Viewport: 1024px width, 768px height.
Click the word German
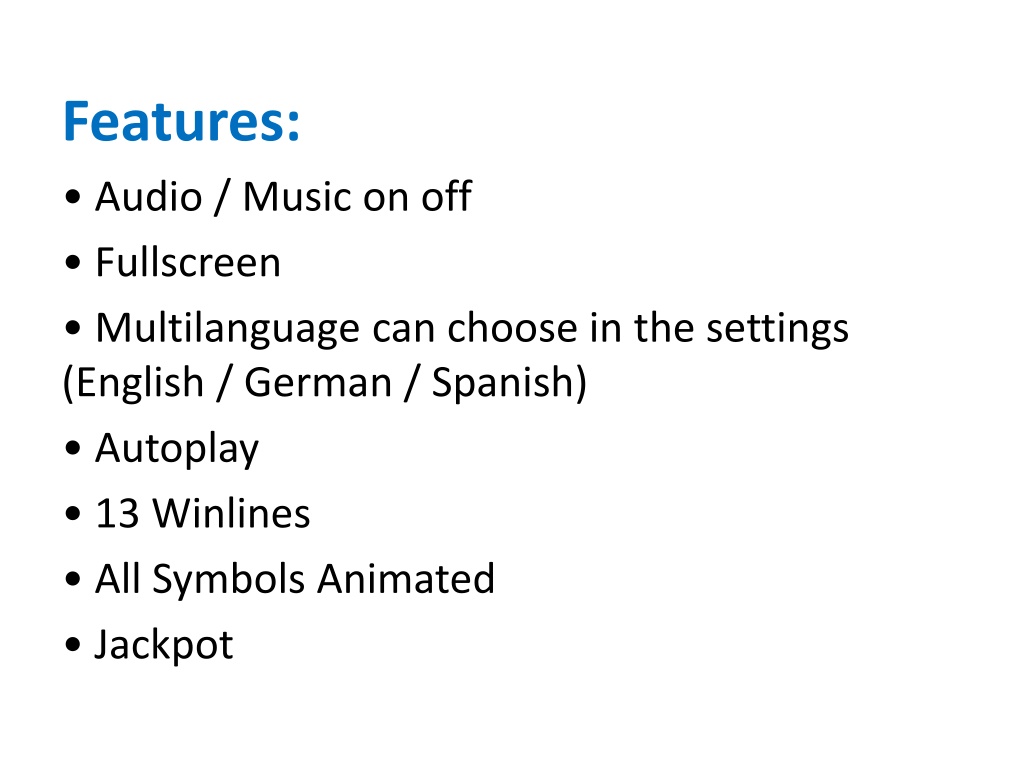[x=318, y=382]
